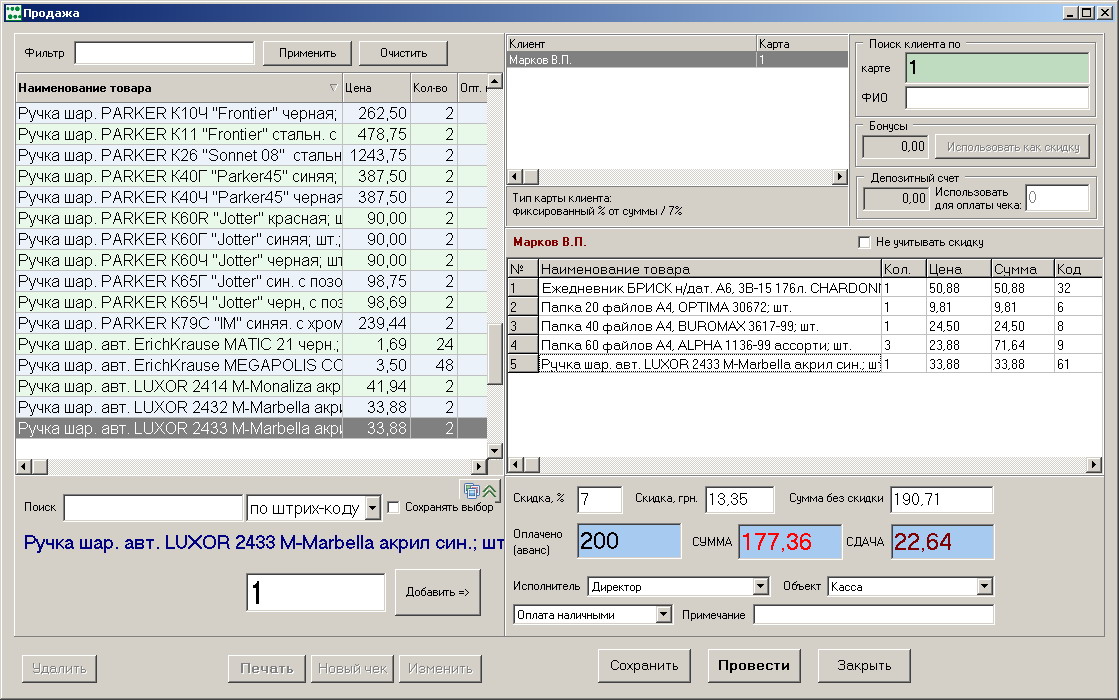The image size is (1119, 700).
Task: Click the Сохранить button
Action: 644,665
